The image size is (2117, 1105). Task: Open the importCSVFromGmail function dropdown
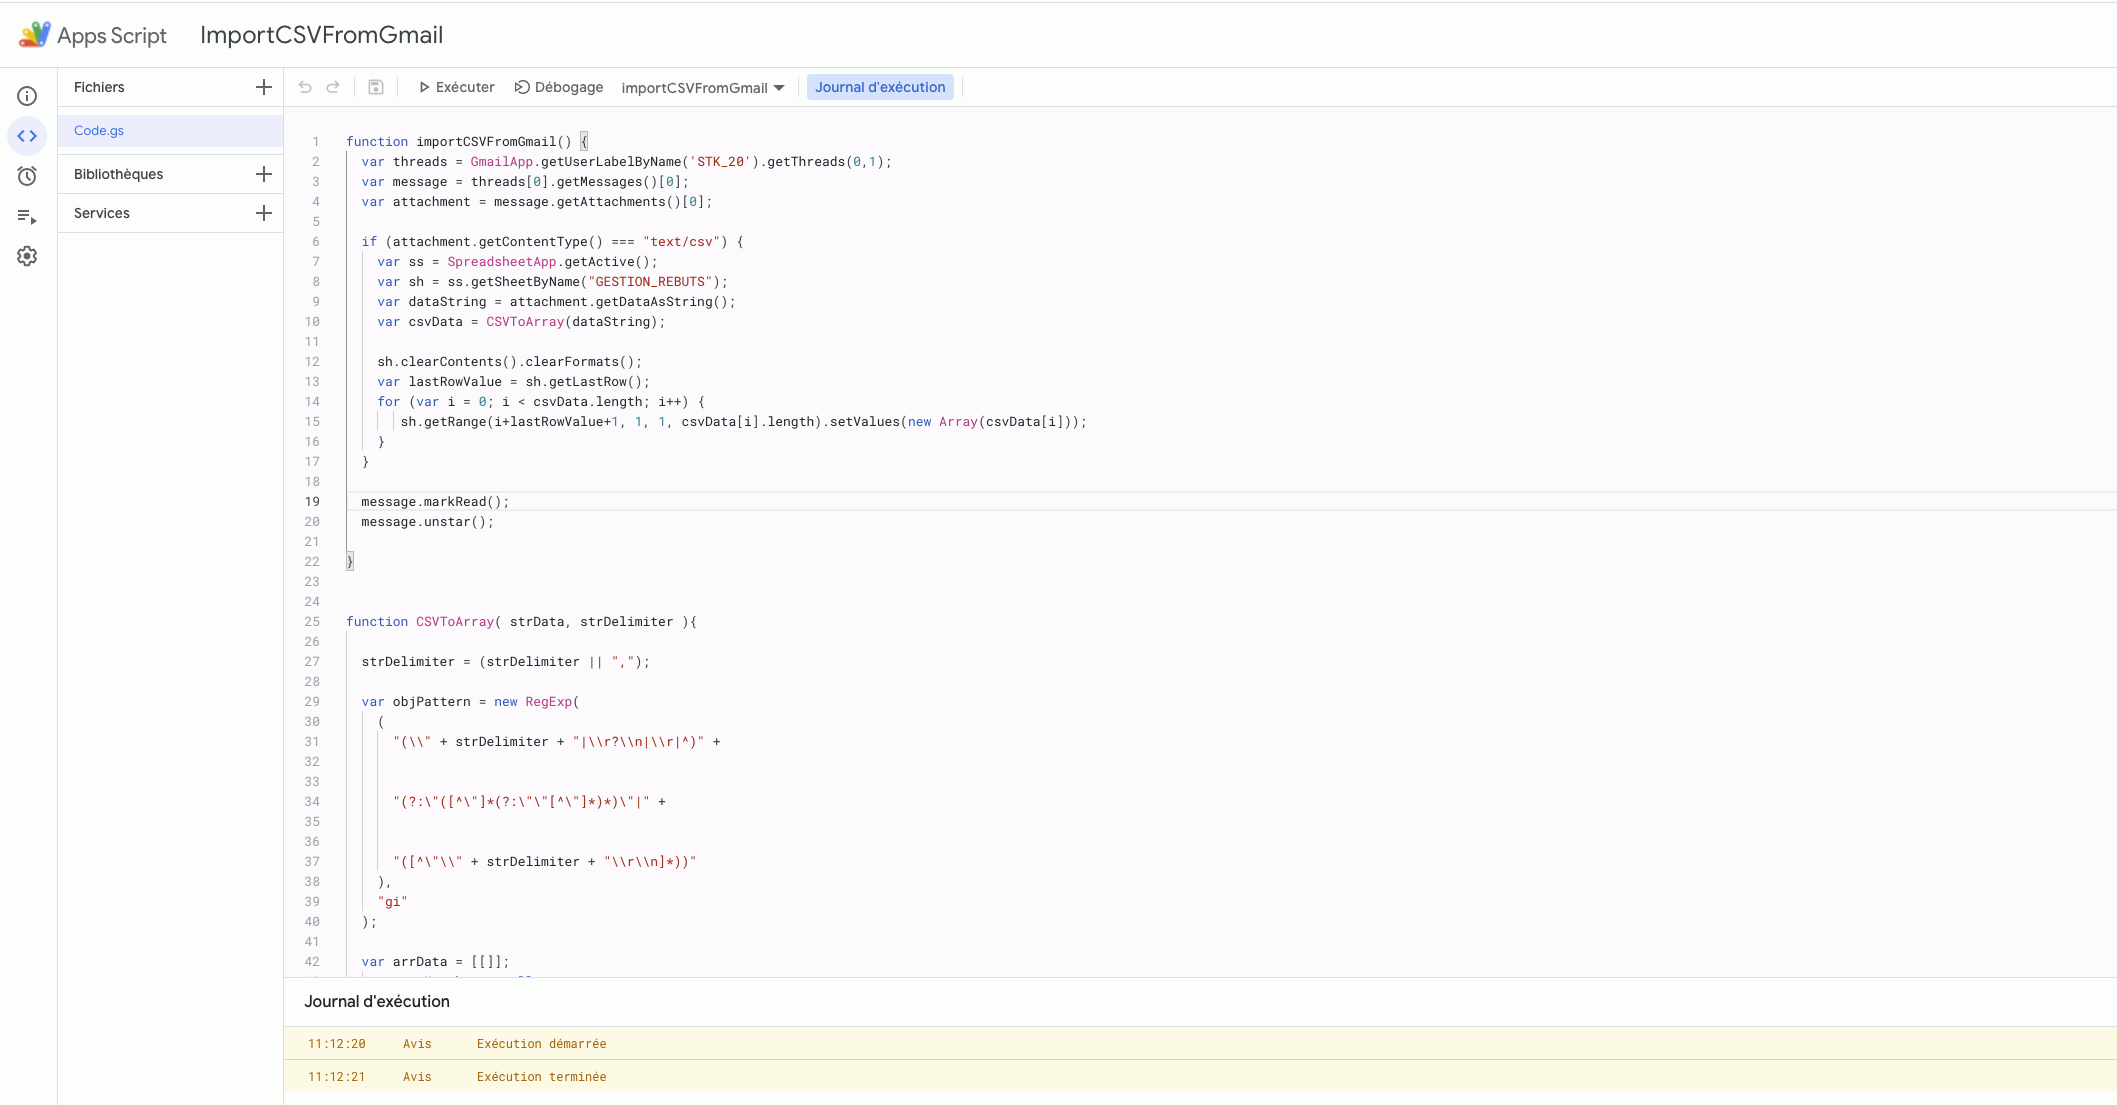tap(702, 88)
